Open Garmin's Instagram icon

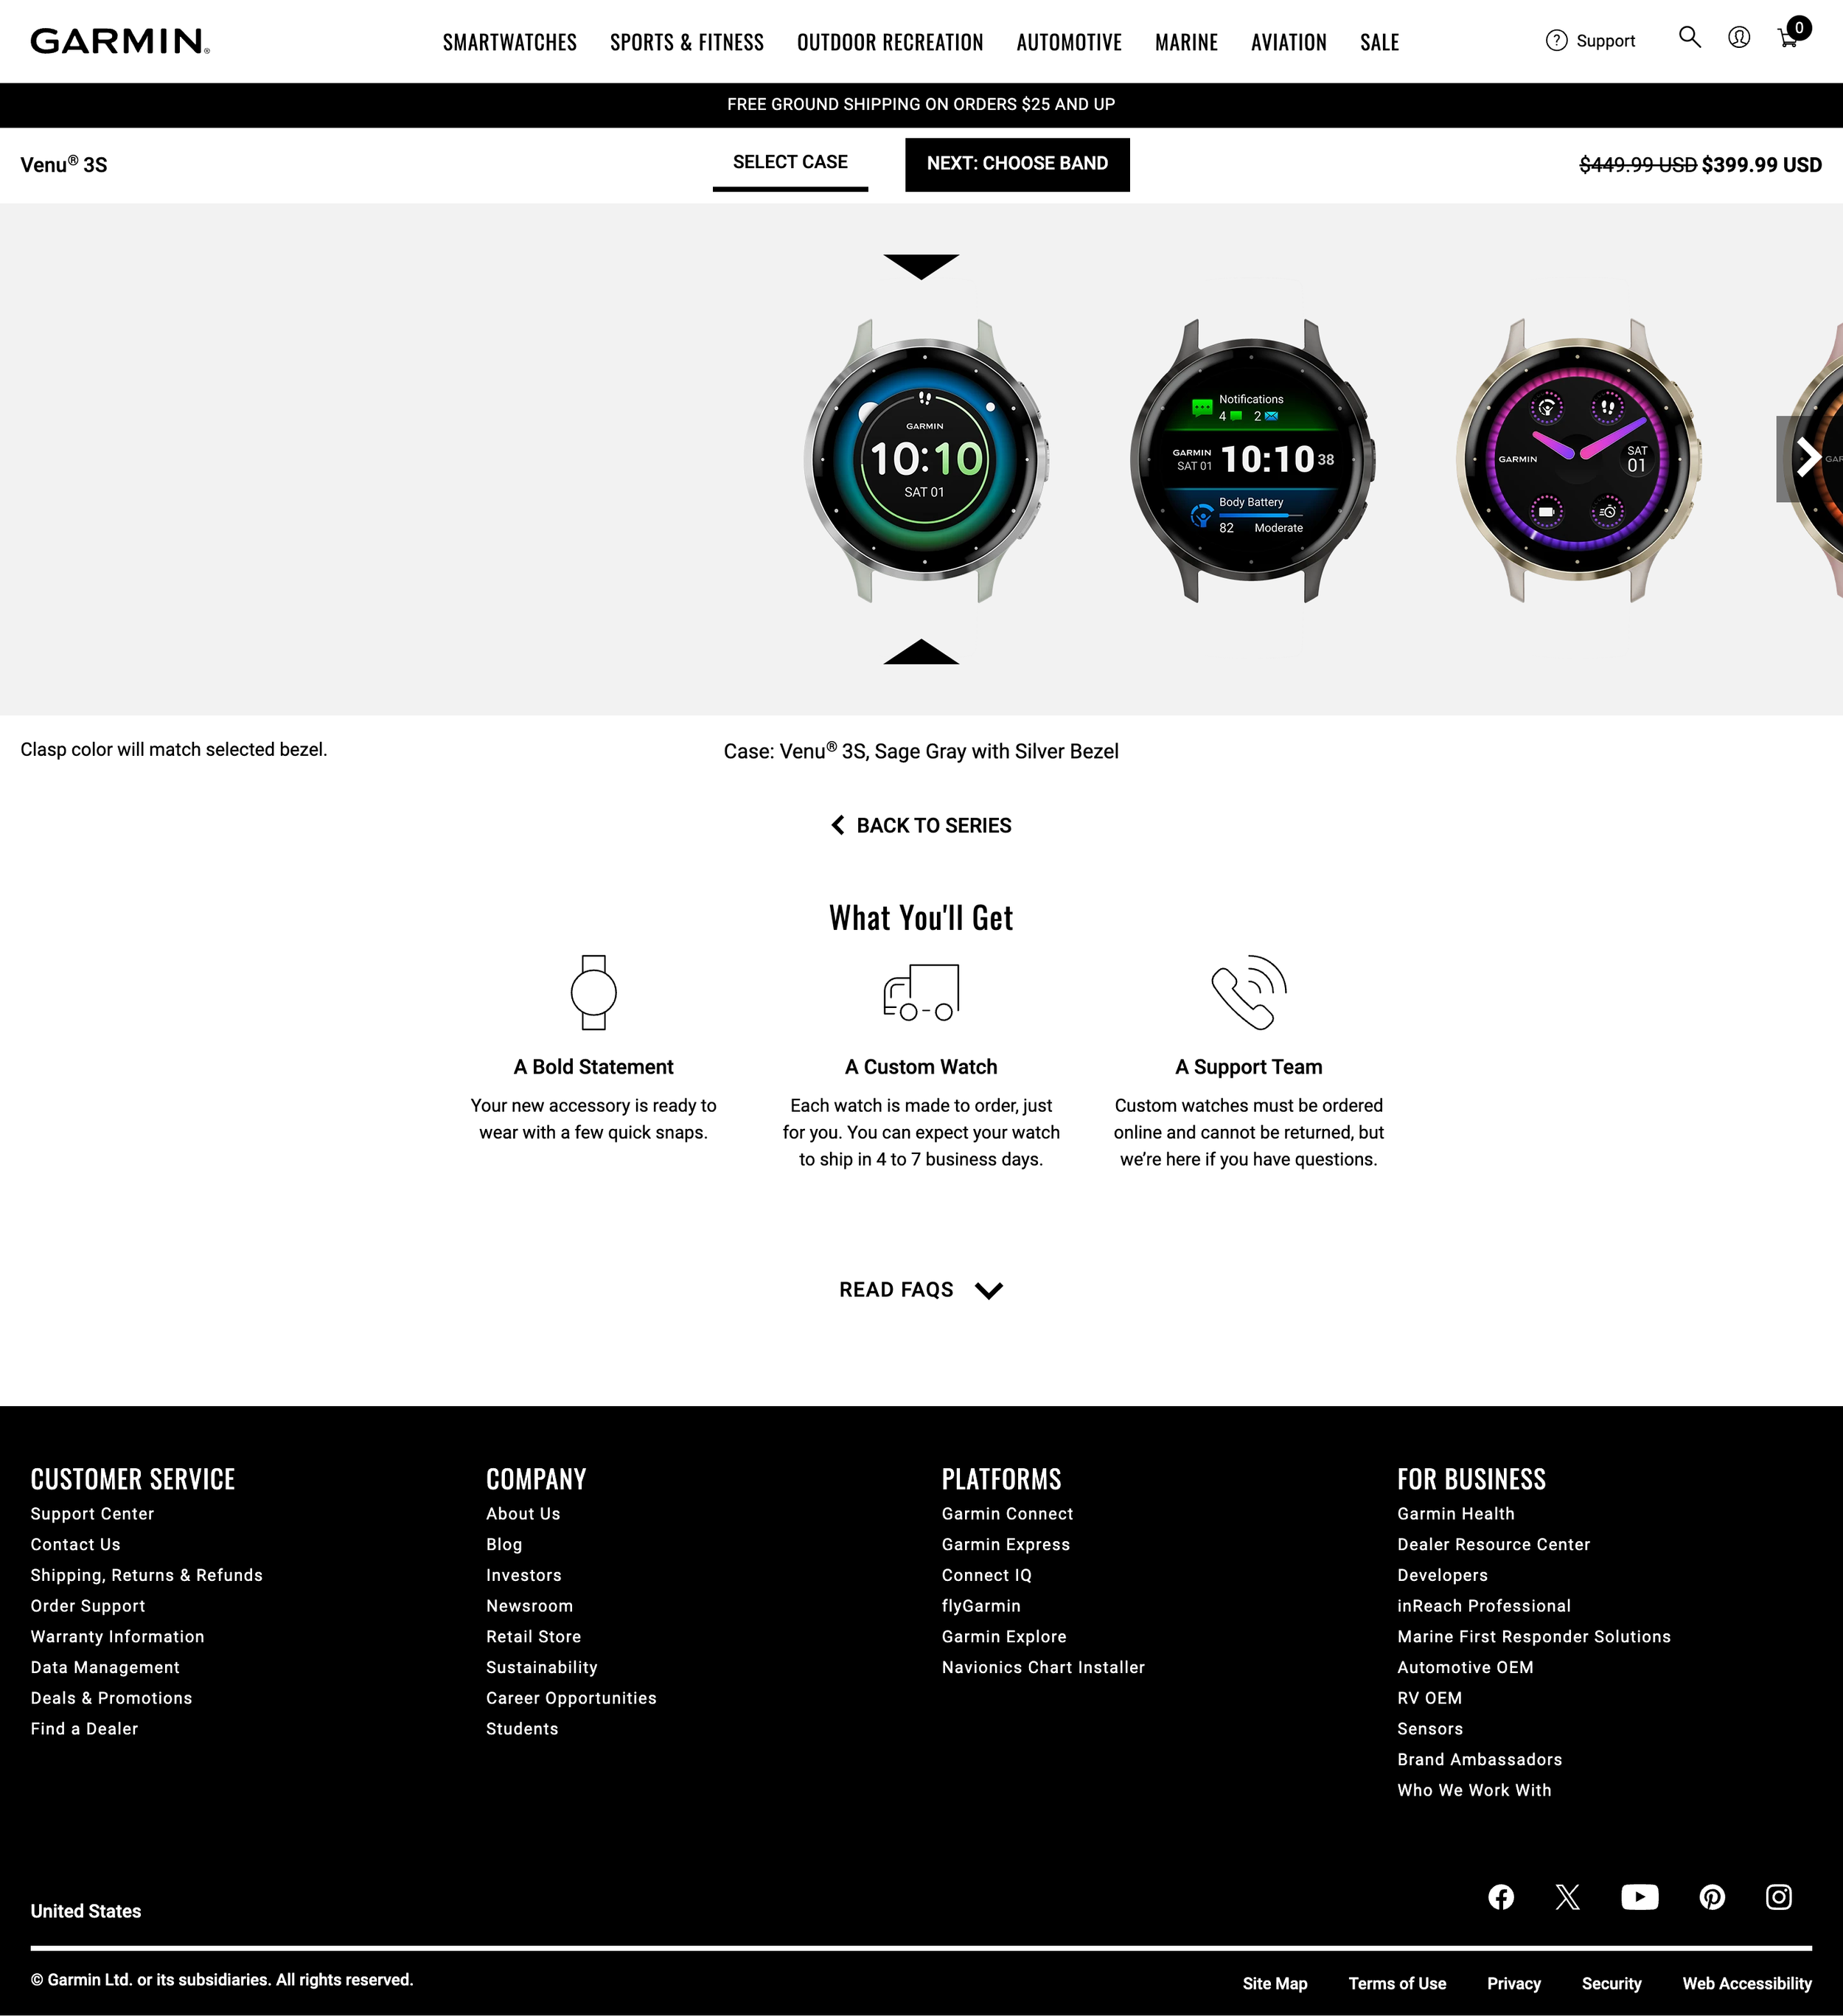coord(1779,1897)
